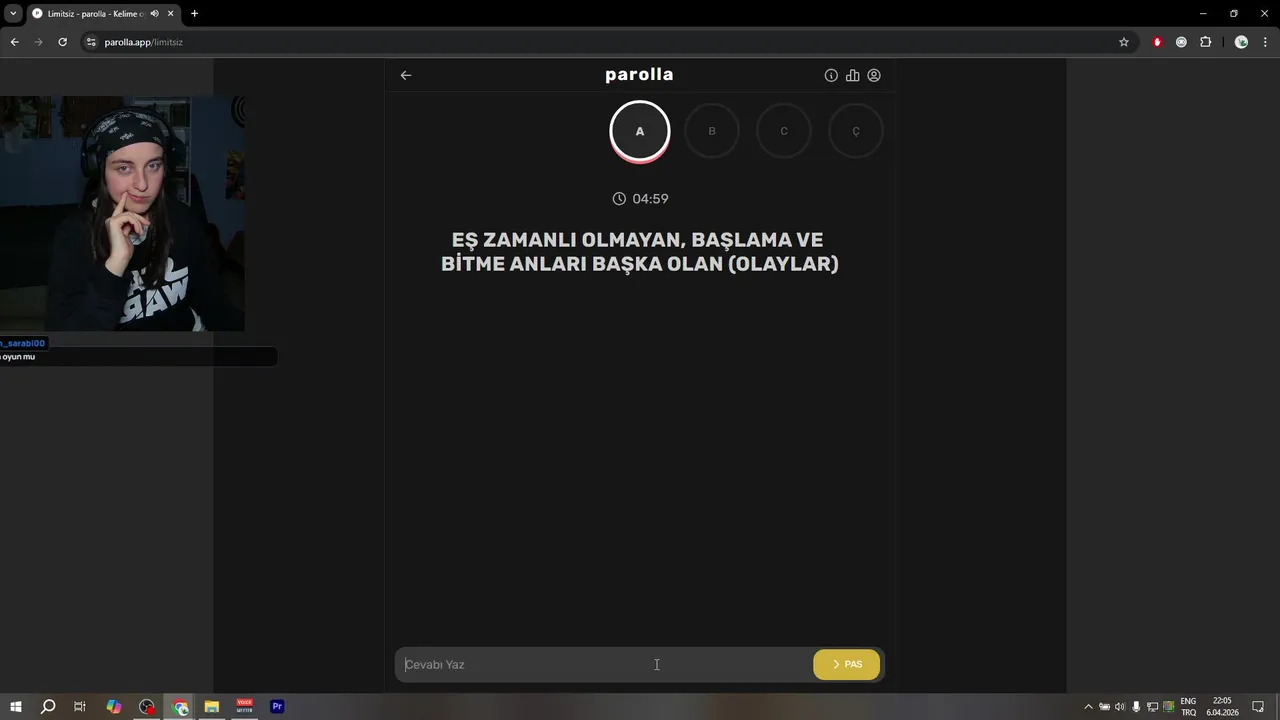Image resolution: width=1280 pixels, height=720 pixels.
Task: Click the parolla logo title
Action: (639, 75)
